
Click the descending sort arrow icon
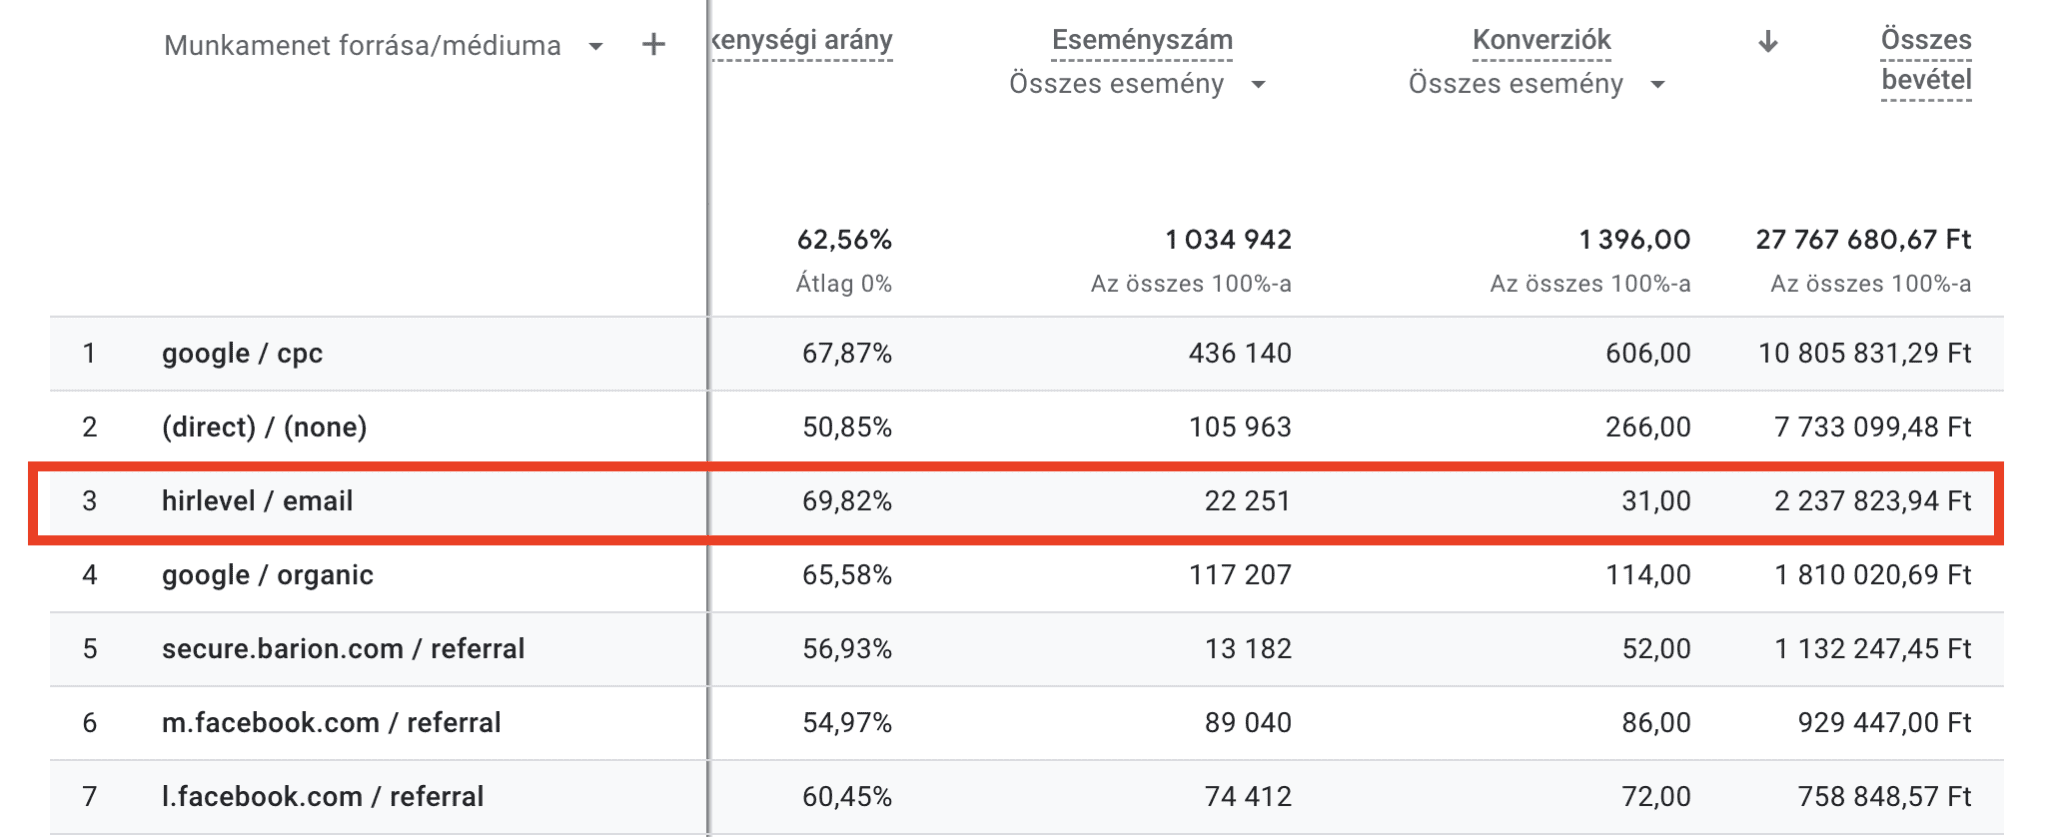1768,40
